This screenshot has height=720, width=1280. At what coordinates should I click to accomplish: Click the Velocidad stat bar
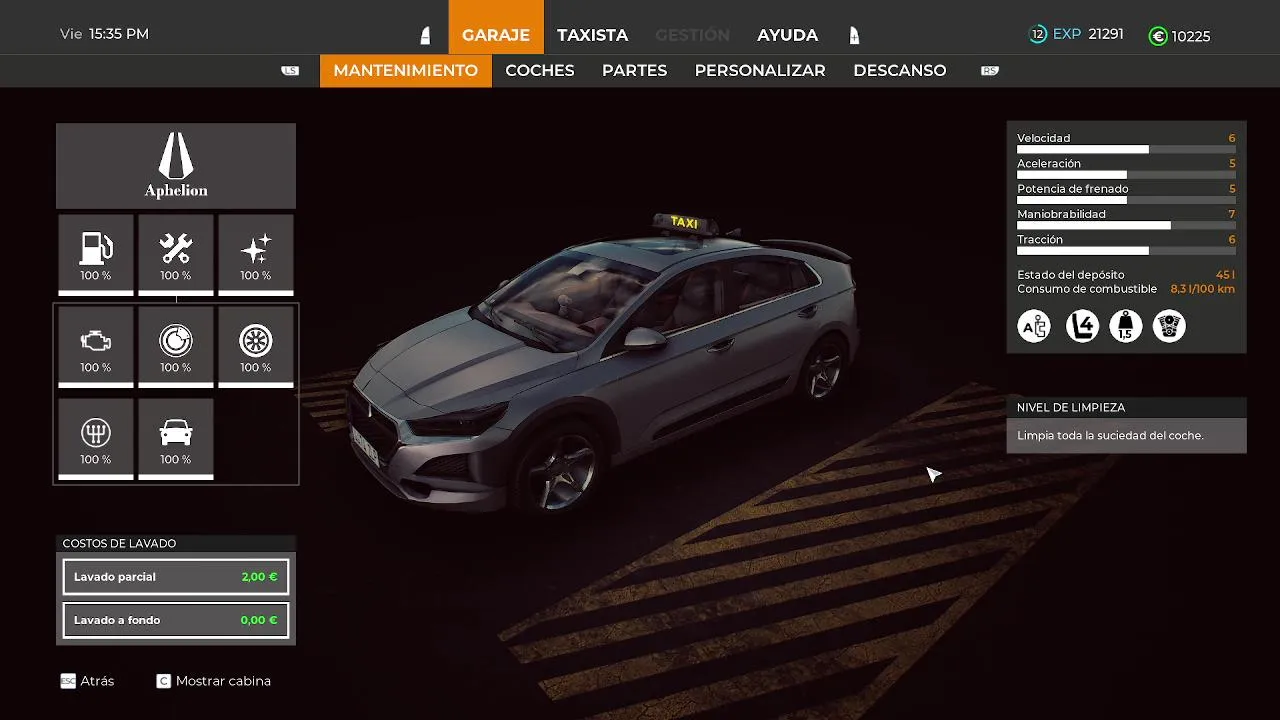point(1126,149)
